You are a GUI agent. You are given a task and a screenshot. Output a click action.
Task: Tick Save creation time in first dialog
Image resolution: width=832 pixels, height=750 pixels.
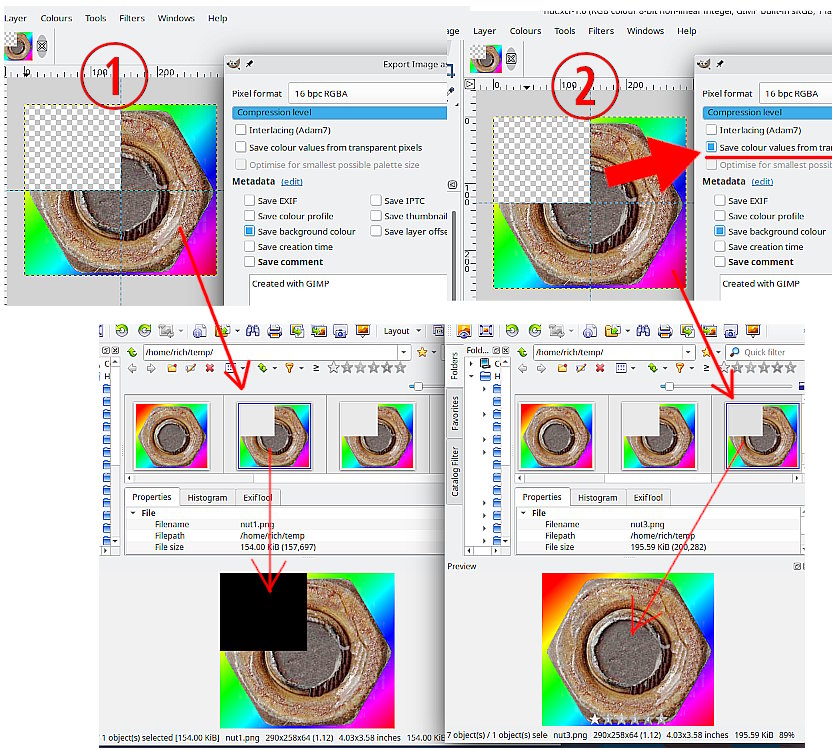click(249, 246)
